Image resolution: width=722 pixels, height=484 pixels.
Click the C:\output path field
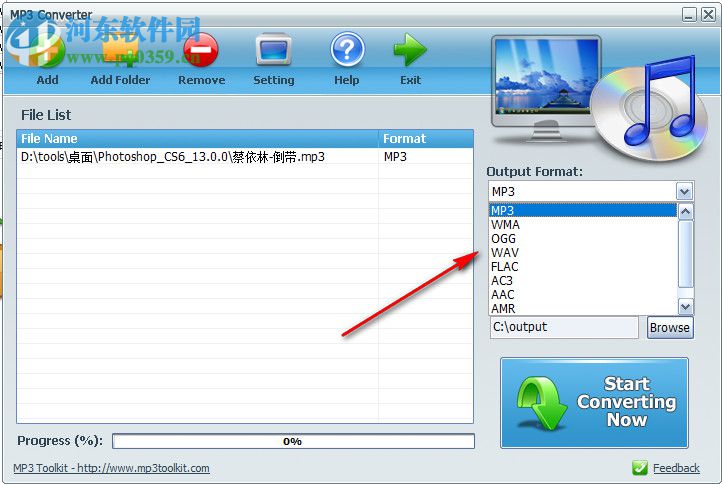[x=564, y=327]
